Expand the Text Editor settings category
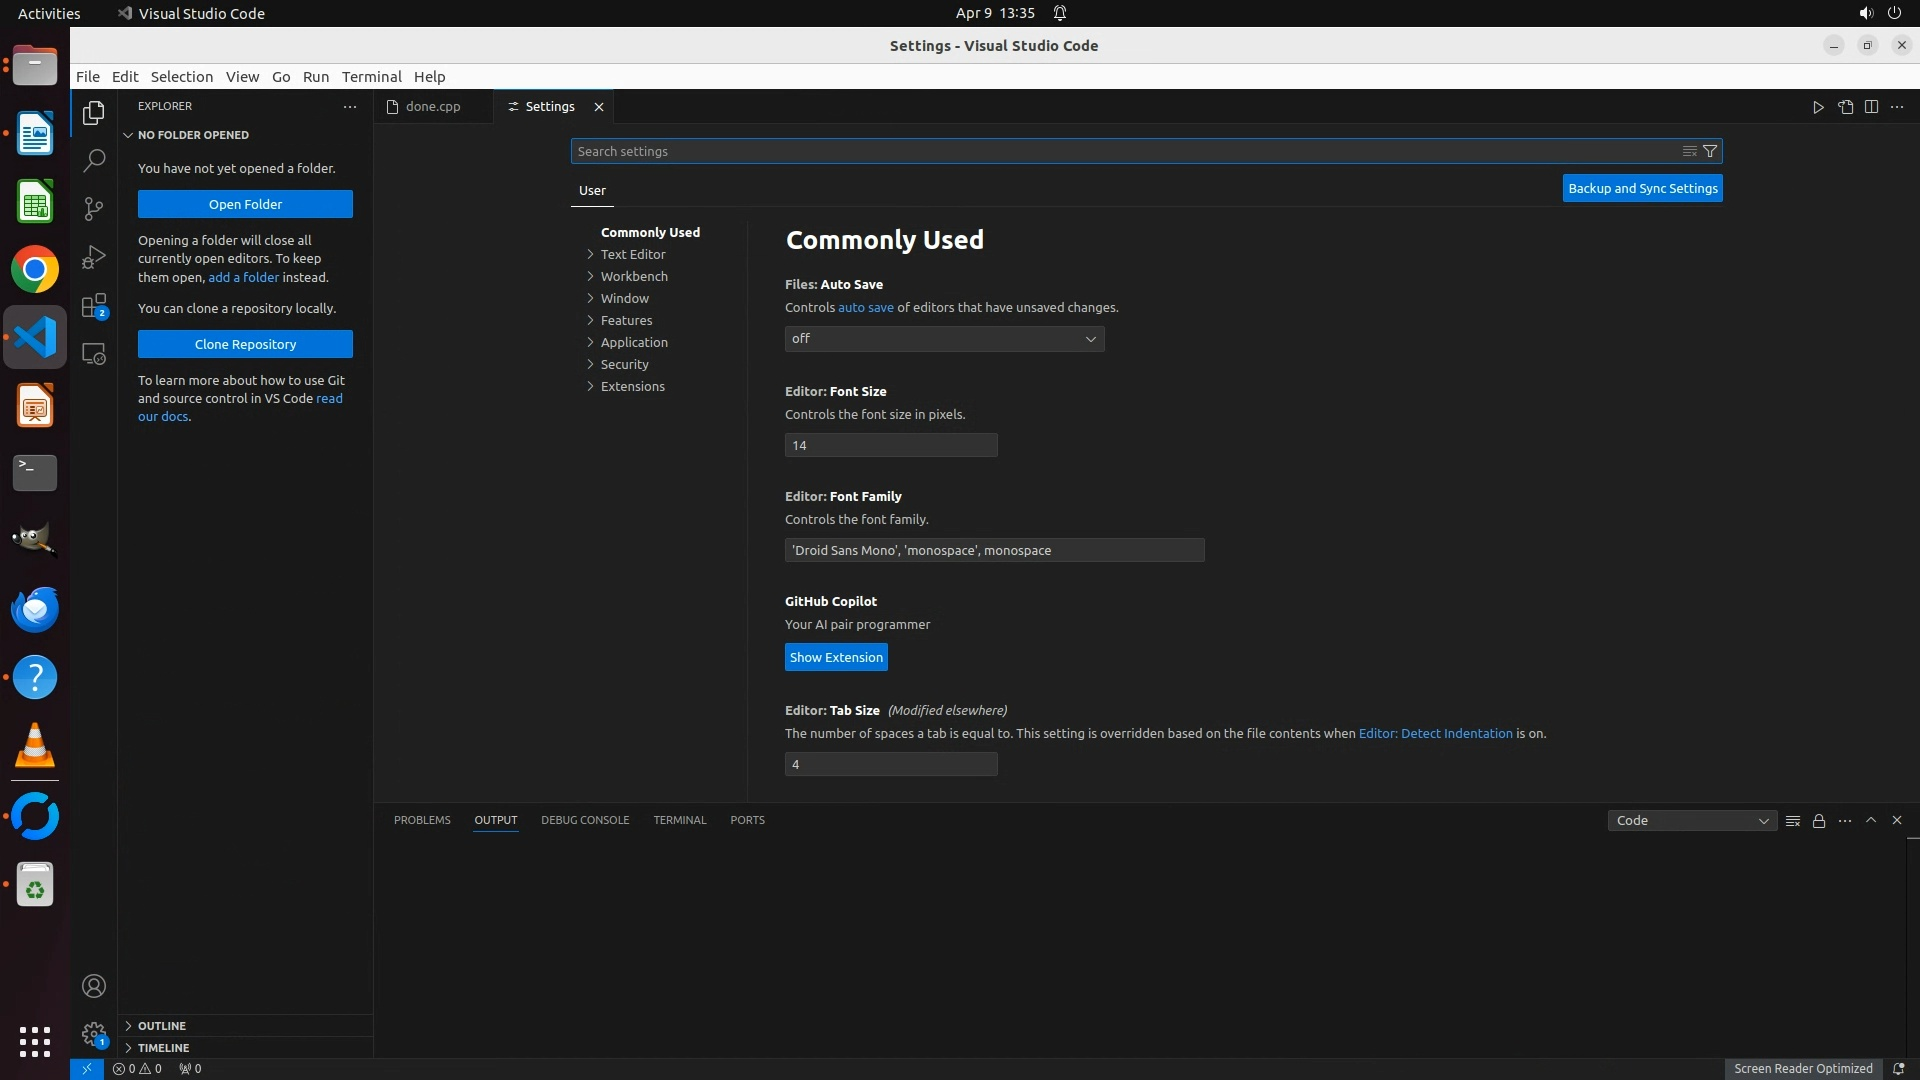The height and width of the screenshot is (1080, 1920). pos(633,254)
